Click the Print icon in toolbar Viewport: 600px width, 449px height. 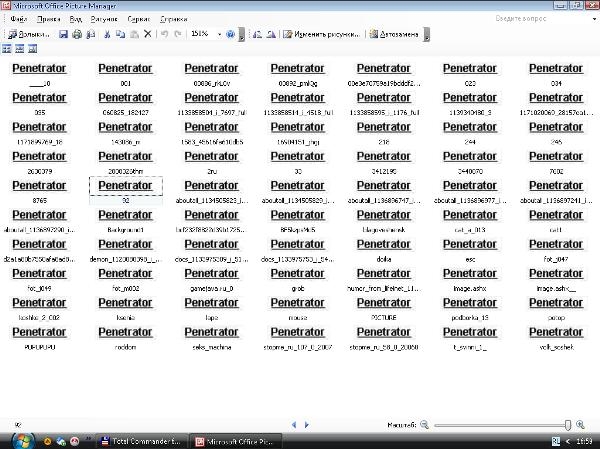[x=77, y=34]
